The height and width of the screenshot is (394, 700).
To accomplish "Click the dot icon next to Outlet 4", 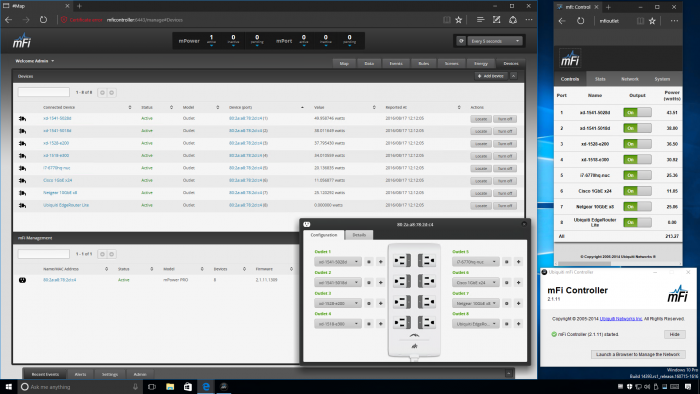I will click(369, 324).
